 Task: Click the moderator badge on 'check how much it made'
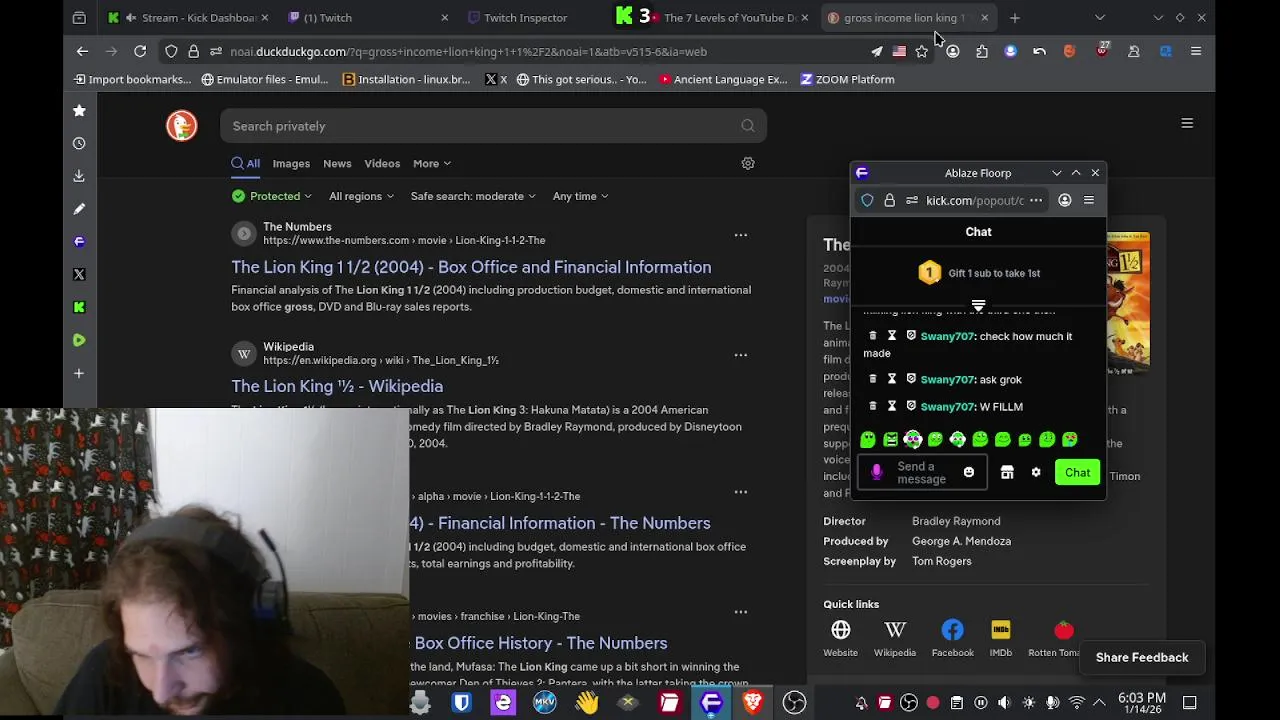pyautogui.click(x=911, y=336)
